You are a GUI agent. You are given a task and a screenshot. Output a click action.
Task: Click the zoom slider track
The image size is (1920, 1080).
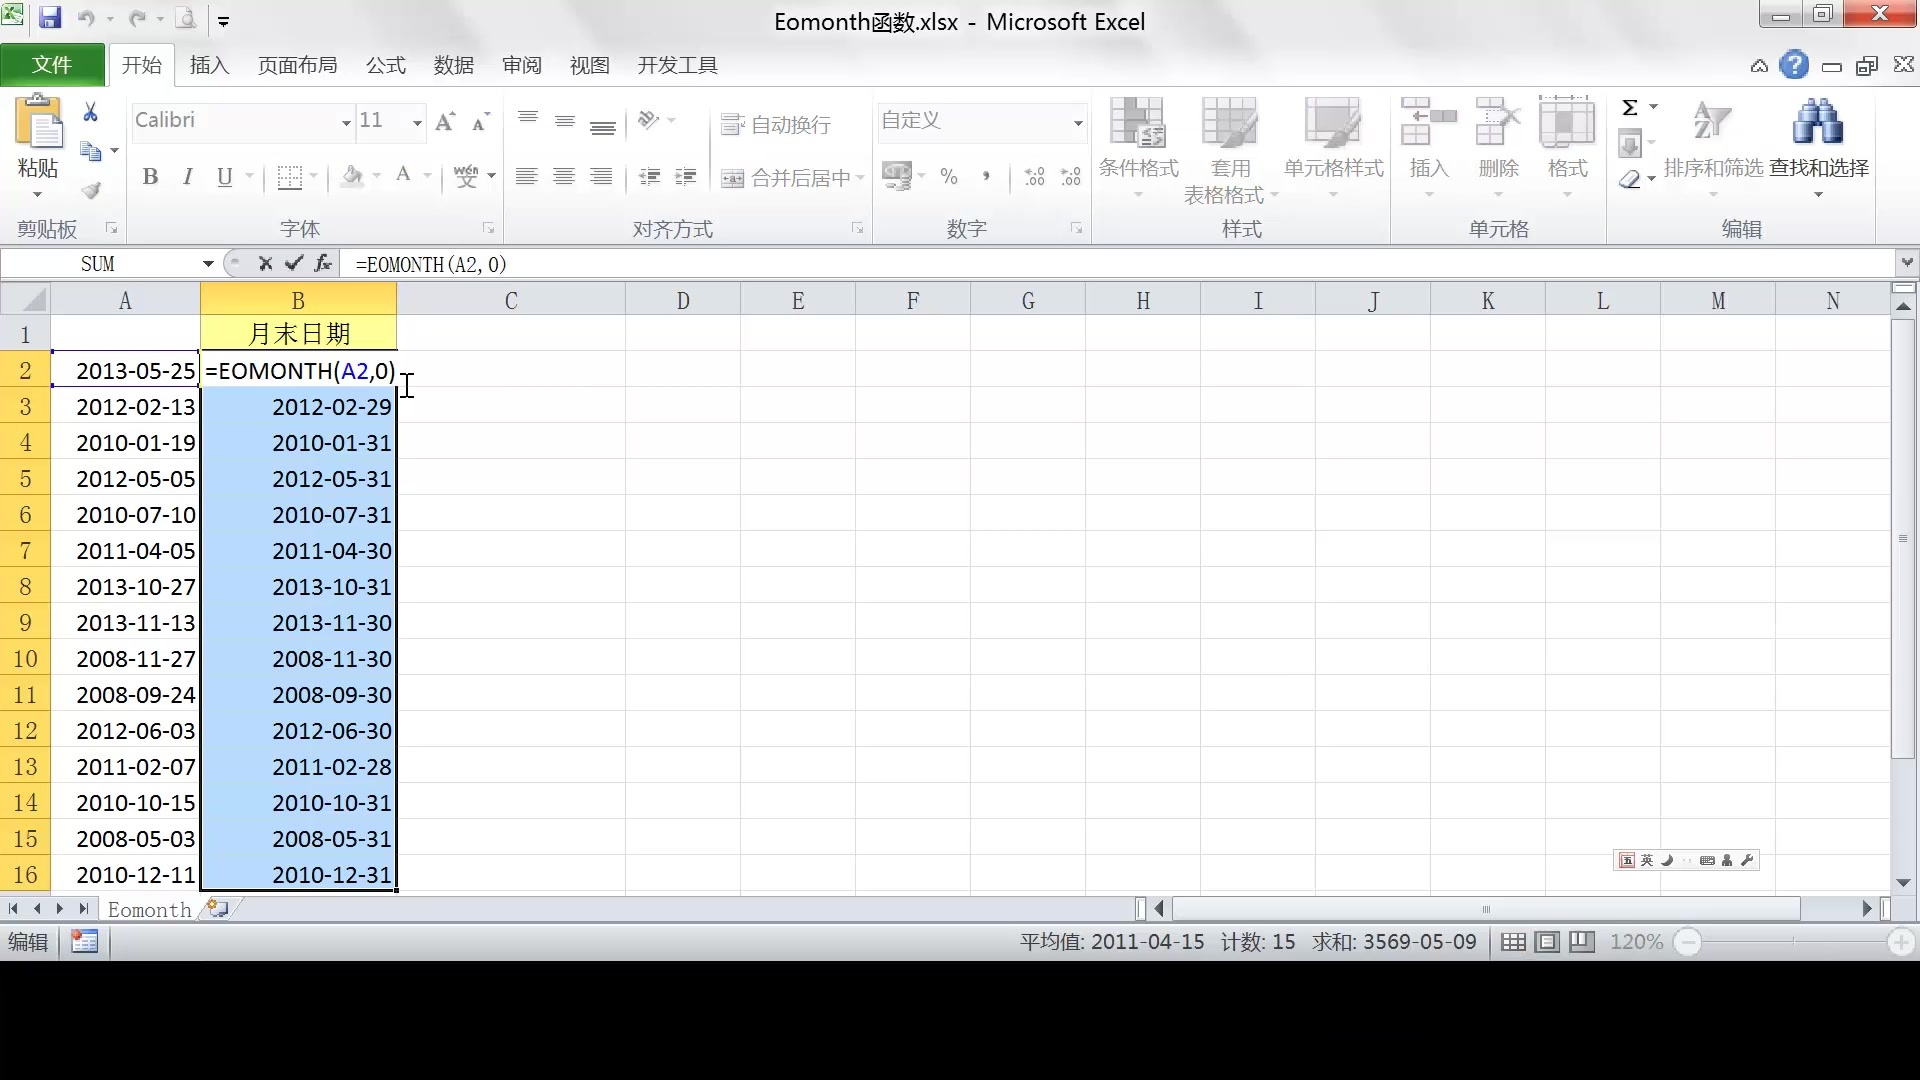1794,942
